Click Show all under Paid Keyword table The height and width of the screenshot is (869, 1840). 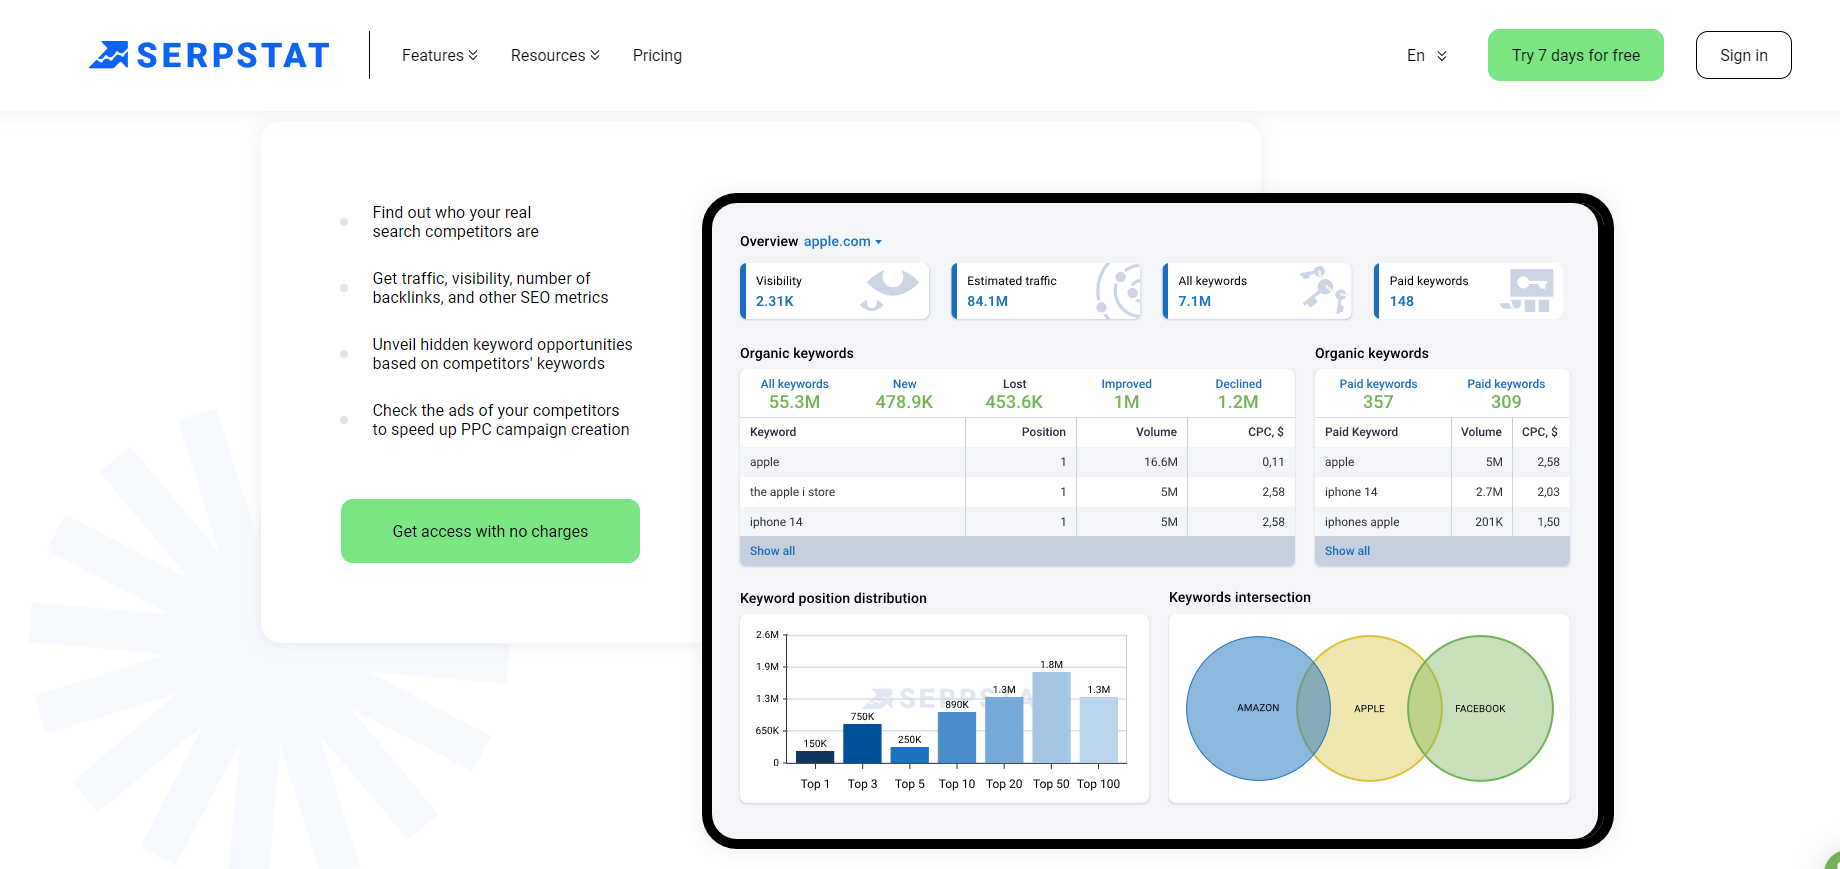click(x=1347, y=551)
